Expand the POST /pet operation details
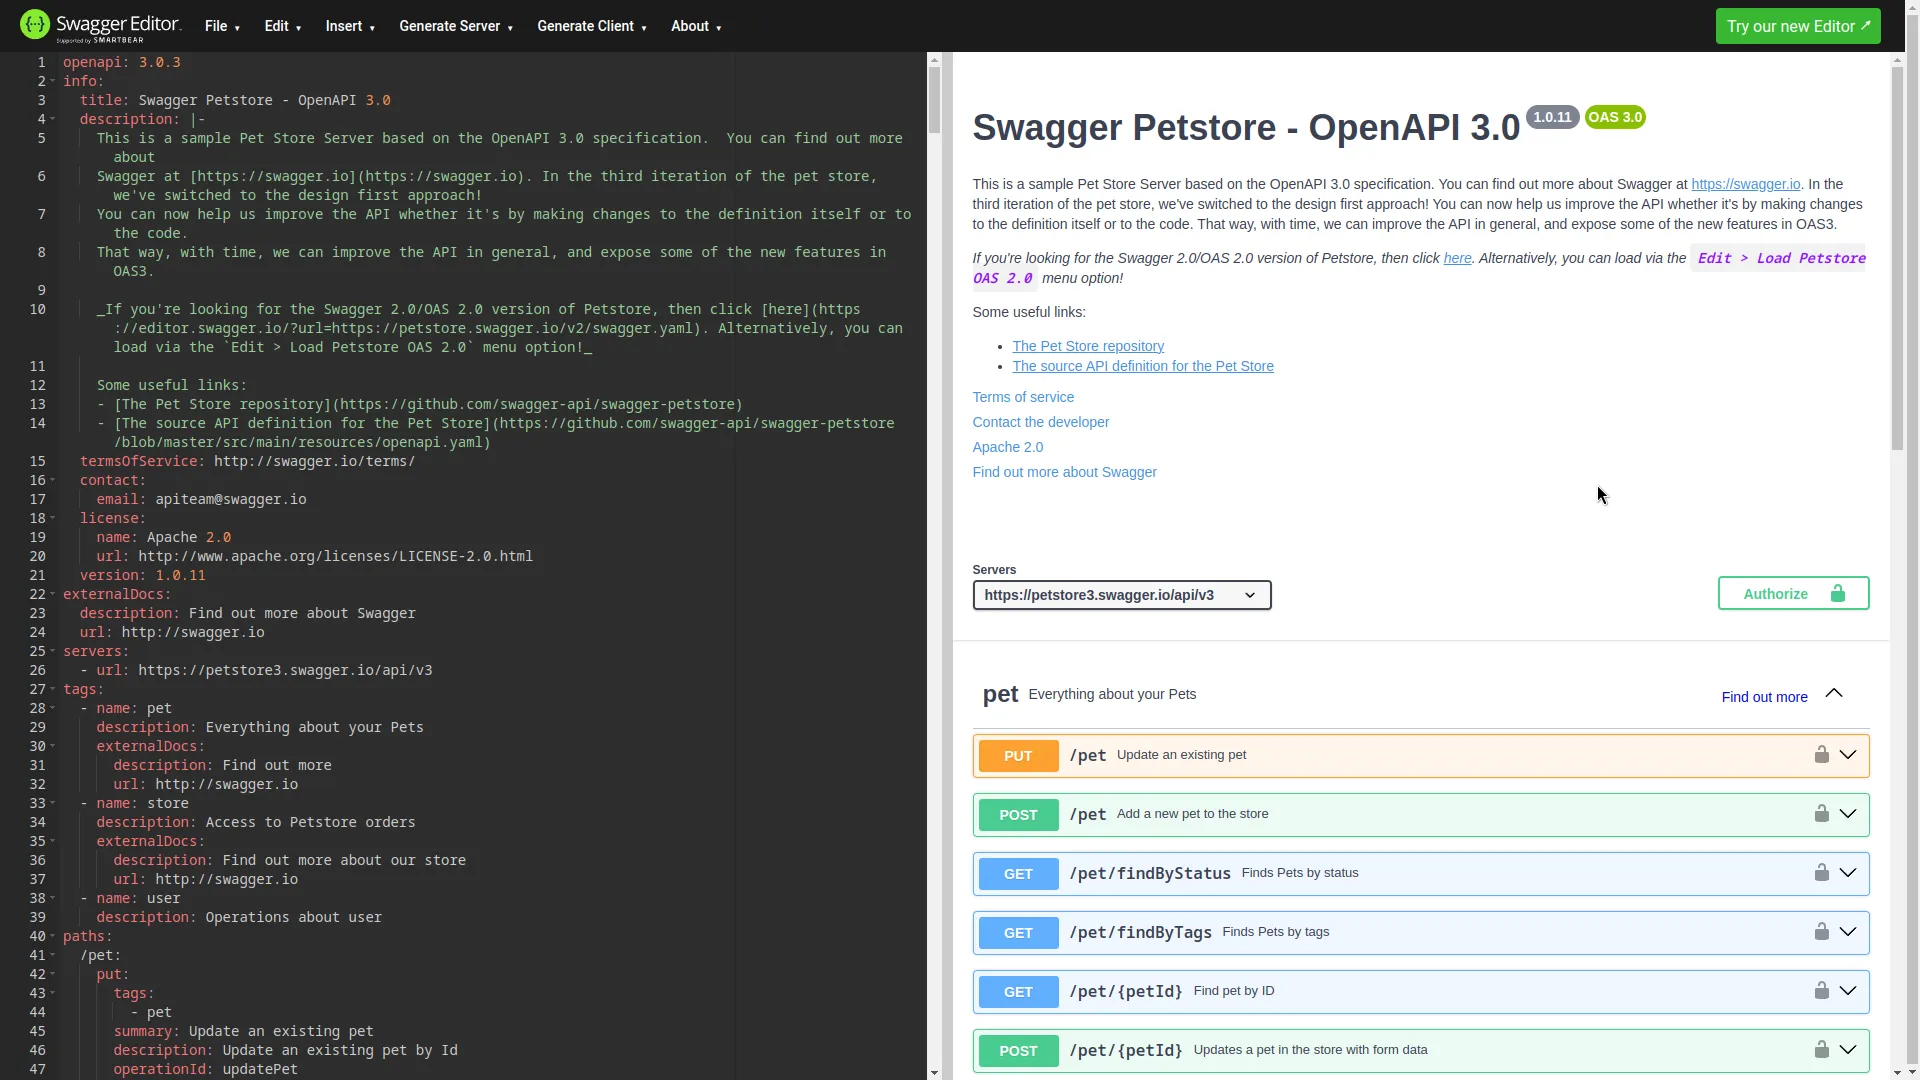This screenshot has height=1080, width=1920. (1849, 813)
